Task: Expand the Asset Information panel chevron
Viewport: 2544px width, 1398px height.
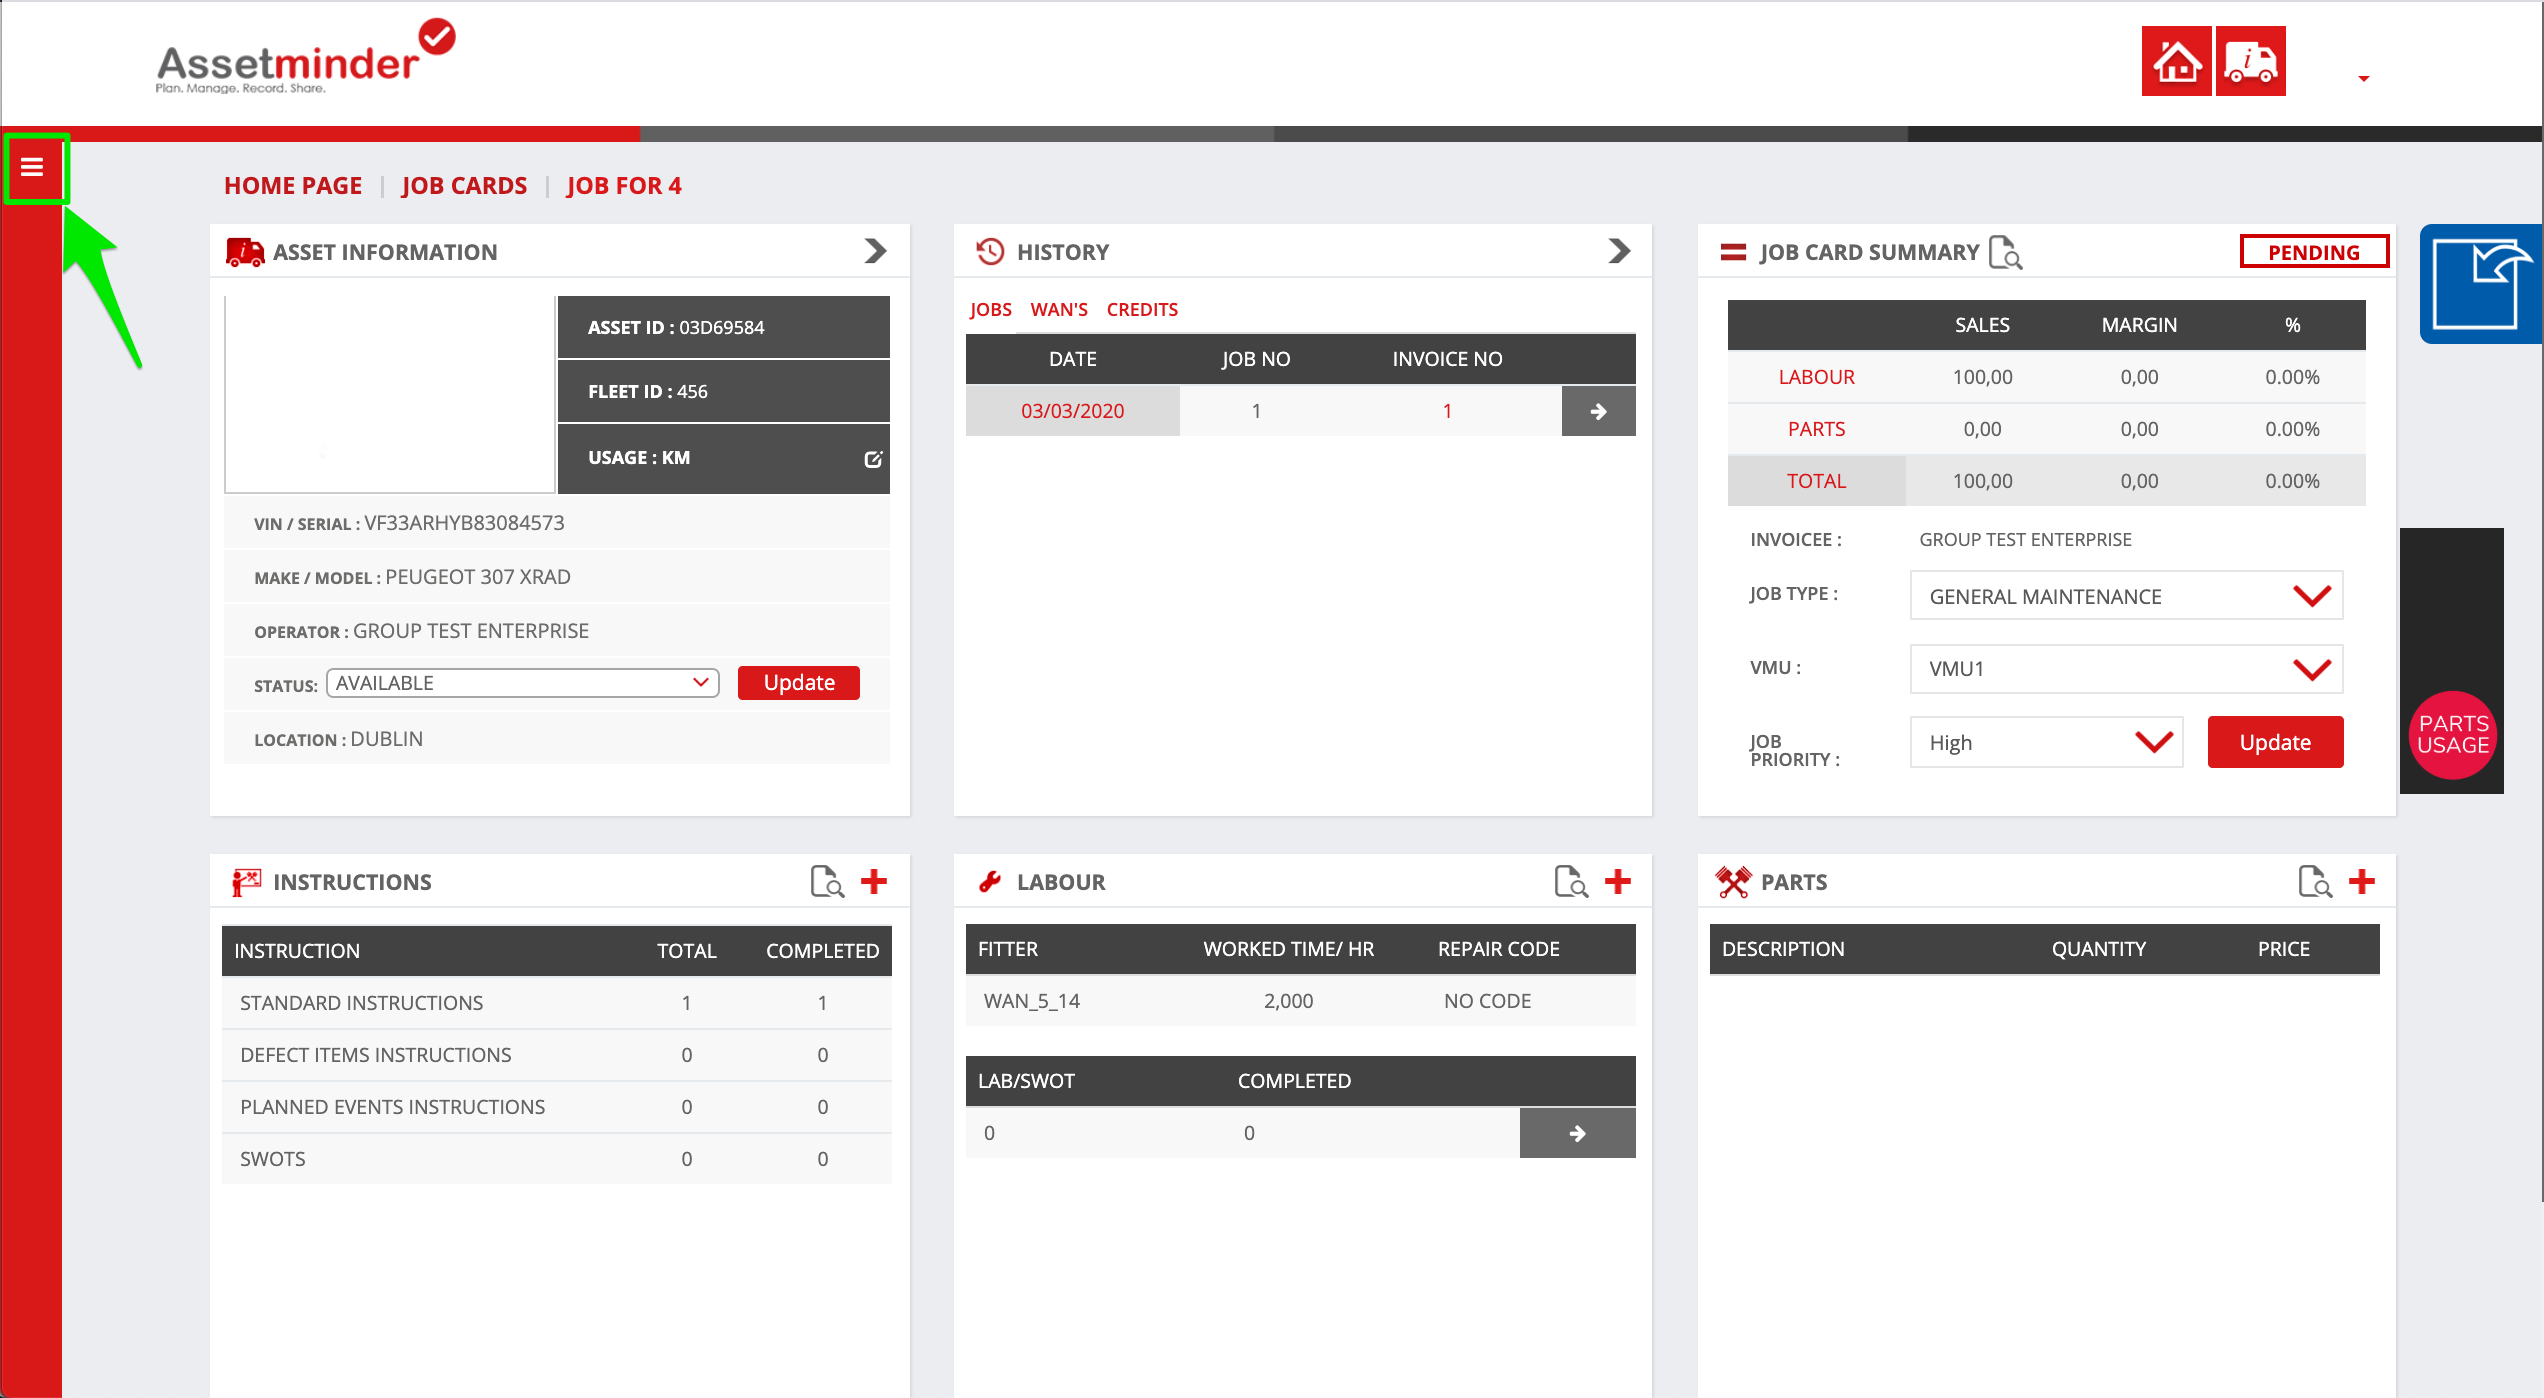Action: [x=876, y=251]
